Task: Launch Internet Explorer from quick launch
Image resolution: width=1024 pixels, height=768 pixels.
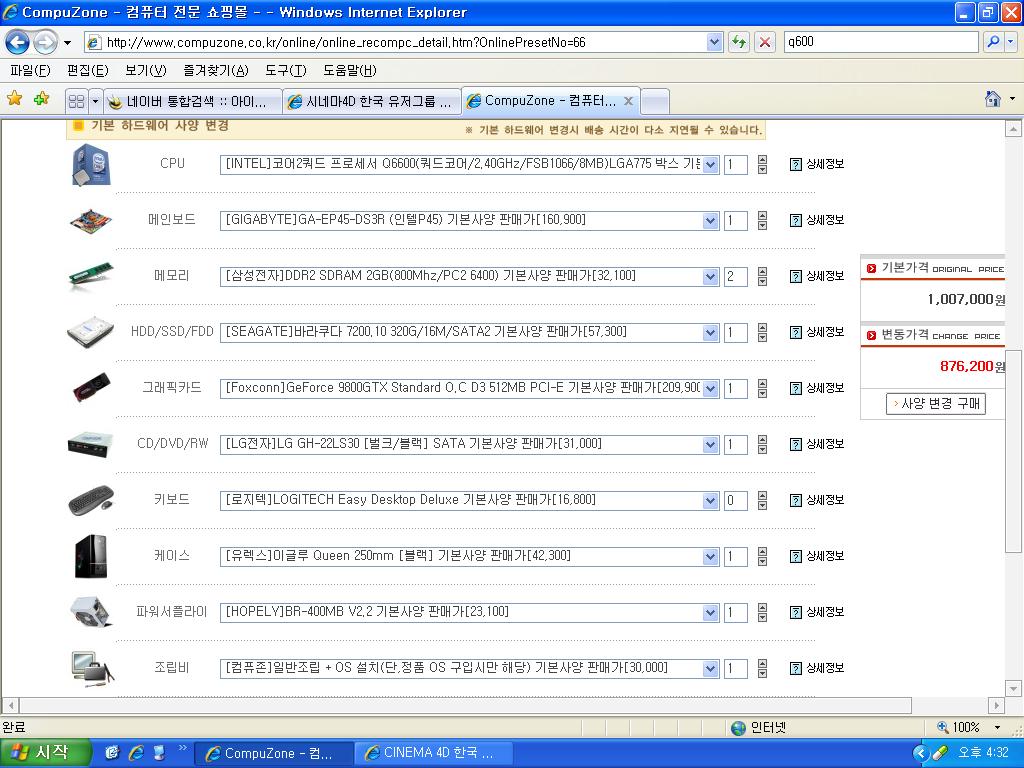Action: click(136, 753)
